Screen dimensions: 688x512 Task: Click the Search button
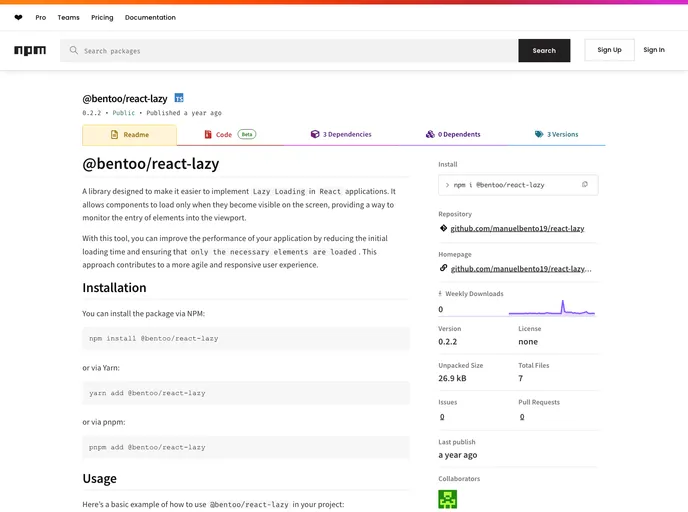click(544, 50)
